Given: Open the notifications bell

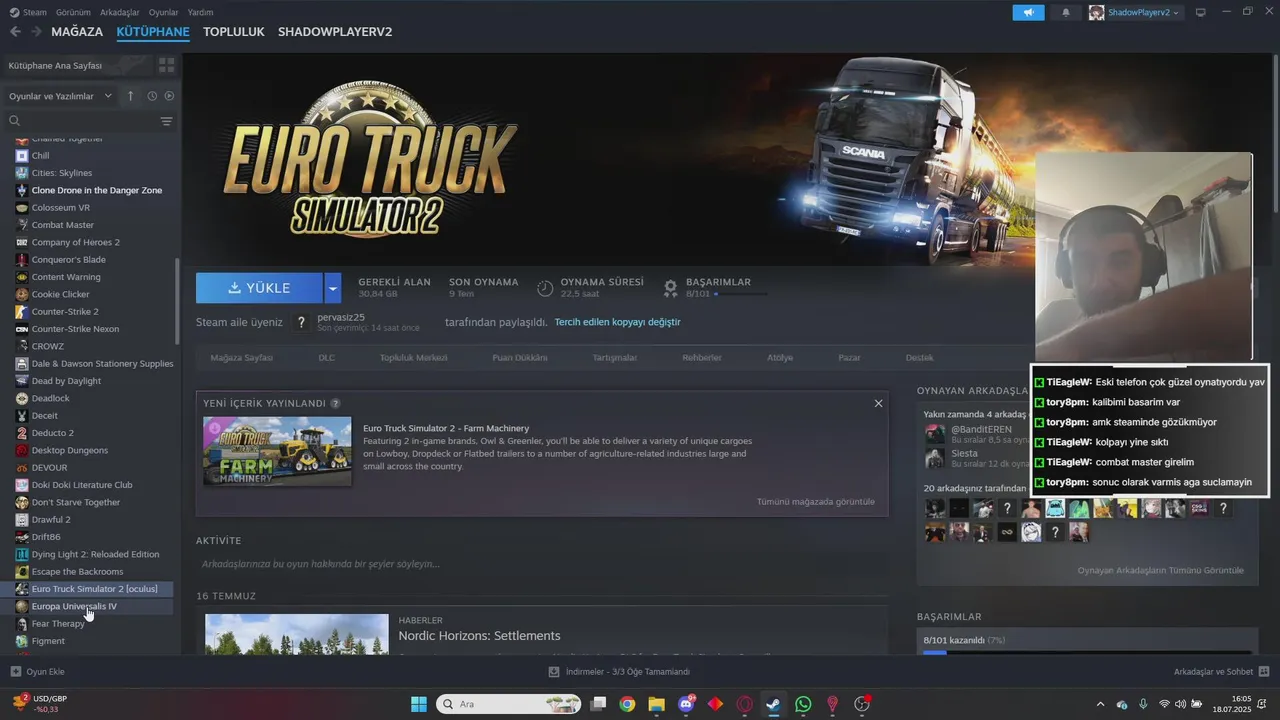Looking at the screenshot, I should tap(1065, 12).
